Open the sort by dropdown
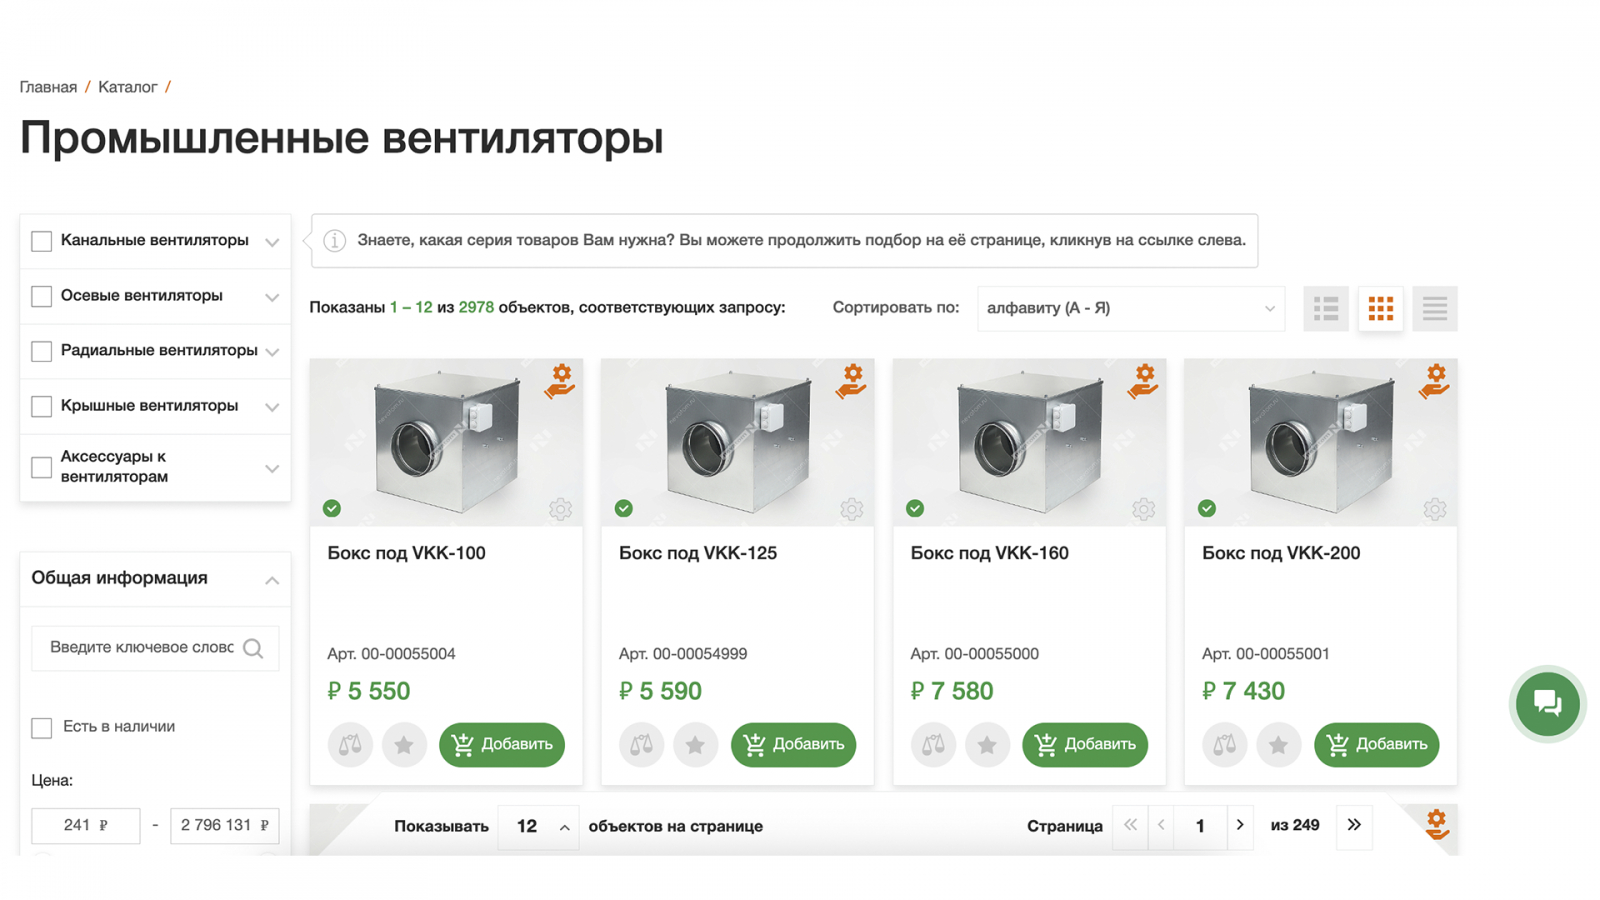1600x900 pixels. point(1130,308)
